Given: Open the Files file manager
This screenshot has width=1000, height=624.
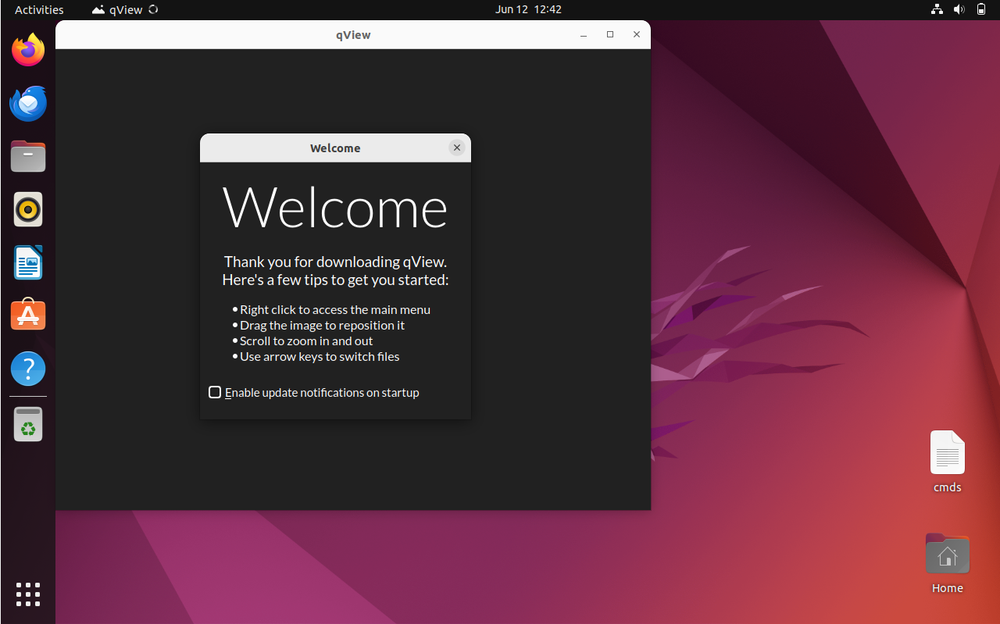Looking at the screenshot, I should point(27,156).
